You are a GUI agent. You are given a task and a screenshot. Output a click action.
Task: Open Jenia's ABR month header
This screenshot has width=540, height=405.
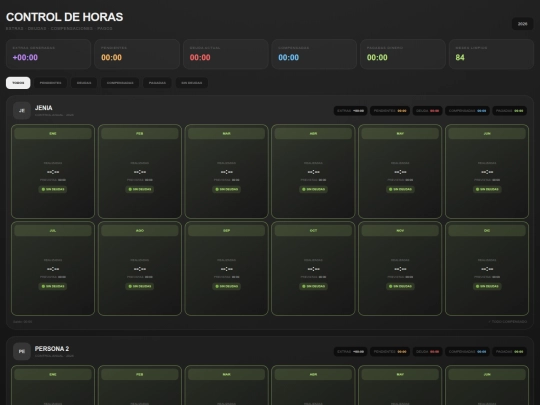(x=313, y=134)
